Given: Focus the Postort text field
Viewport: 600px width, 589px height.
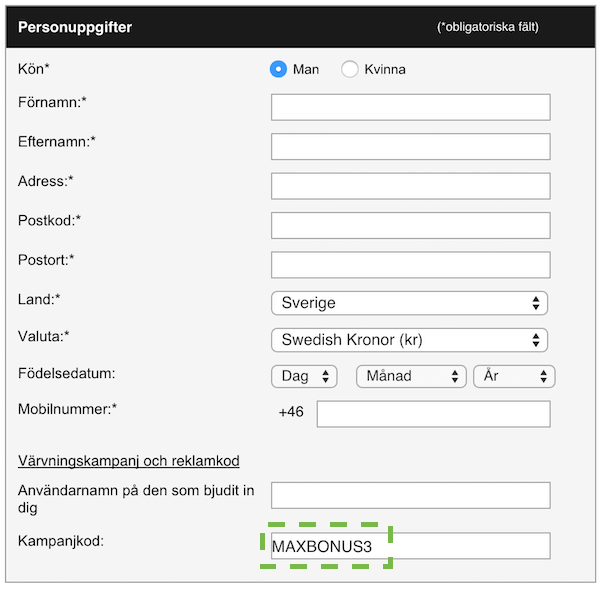Looking at the screenshot, I should click(x=411, y=265).
